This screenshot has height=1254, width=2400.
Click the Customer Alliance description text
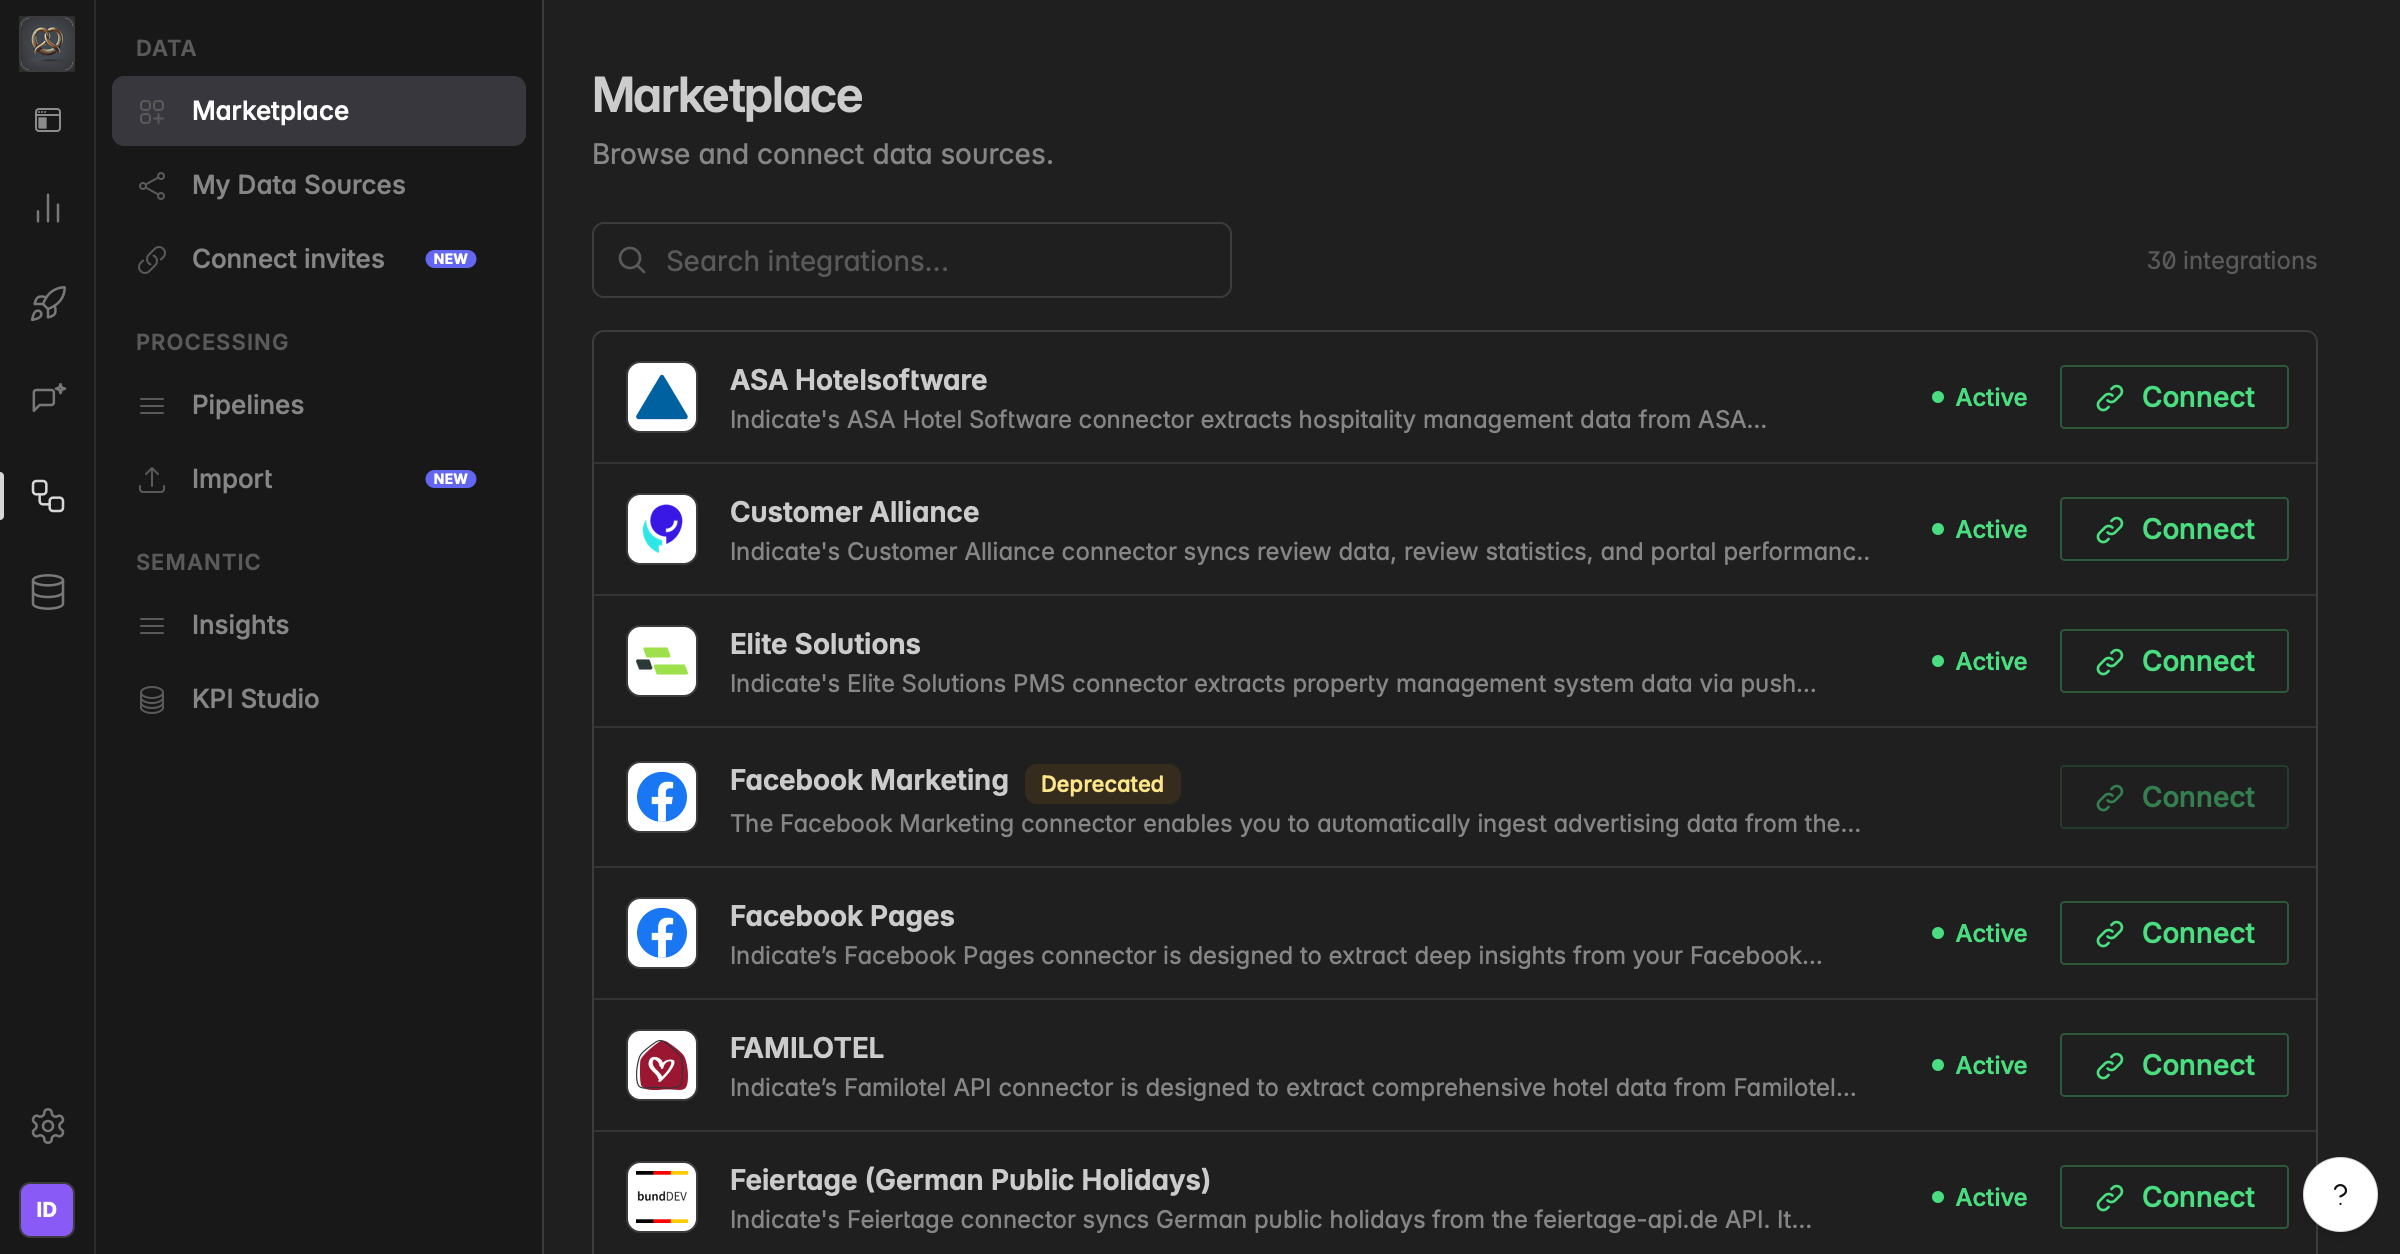[x=1300, y=552]
